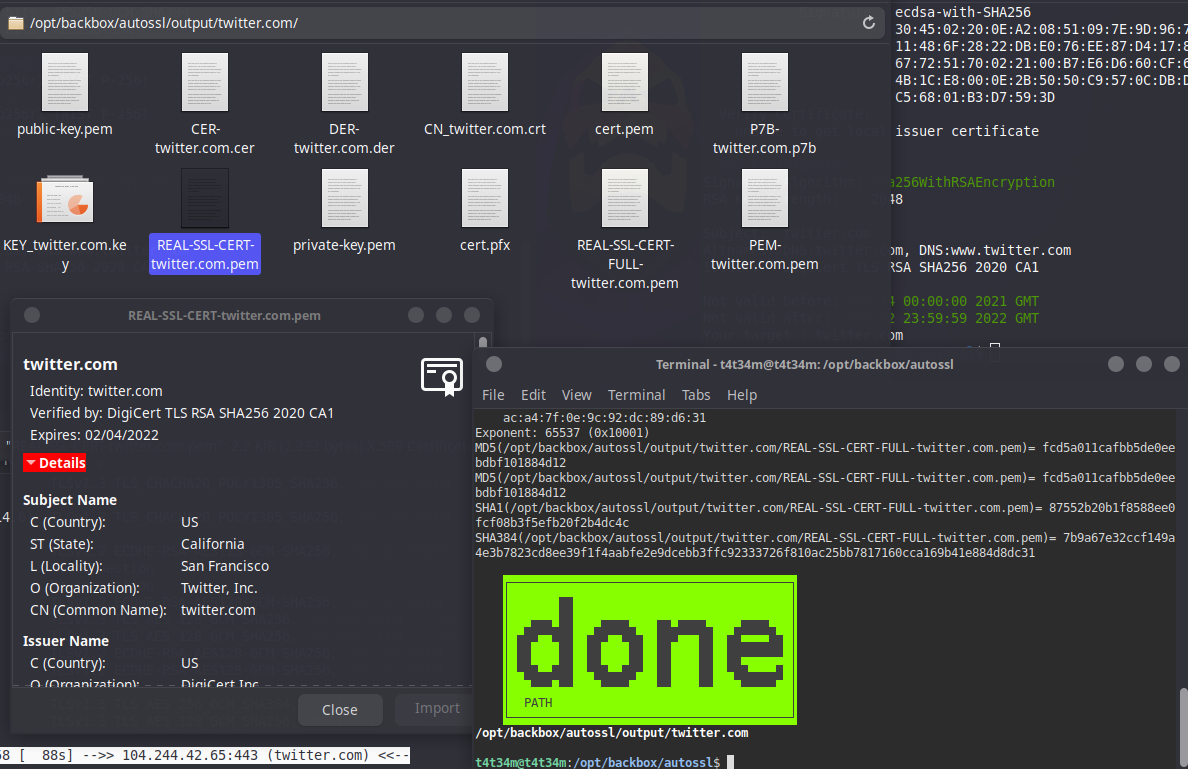This screenshot has height=769, width=1188.
Task: Click the terminal prompt t4t34m@t4t34m
Action: pos(520,762)
